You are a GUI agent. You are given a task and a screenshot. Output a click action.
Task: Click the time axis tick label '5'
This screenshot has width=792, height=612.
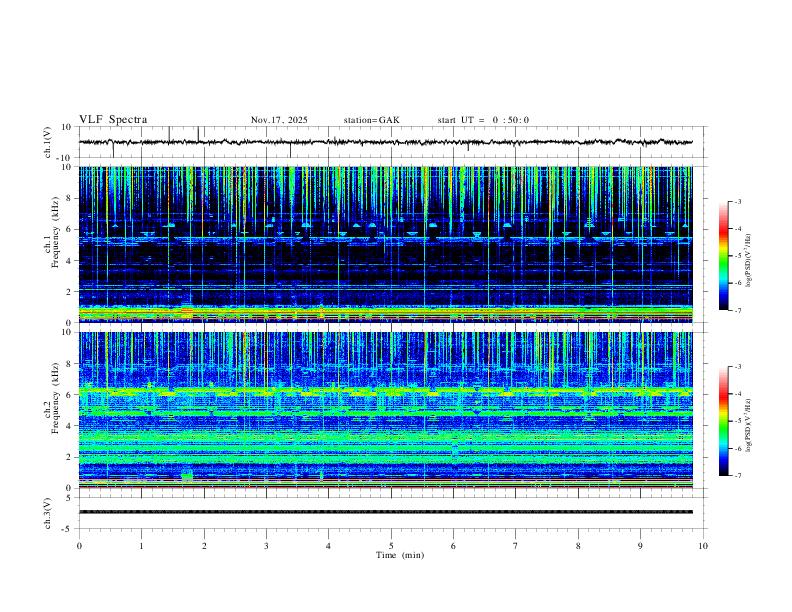click(391, 546)
